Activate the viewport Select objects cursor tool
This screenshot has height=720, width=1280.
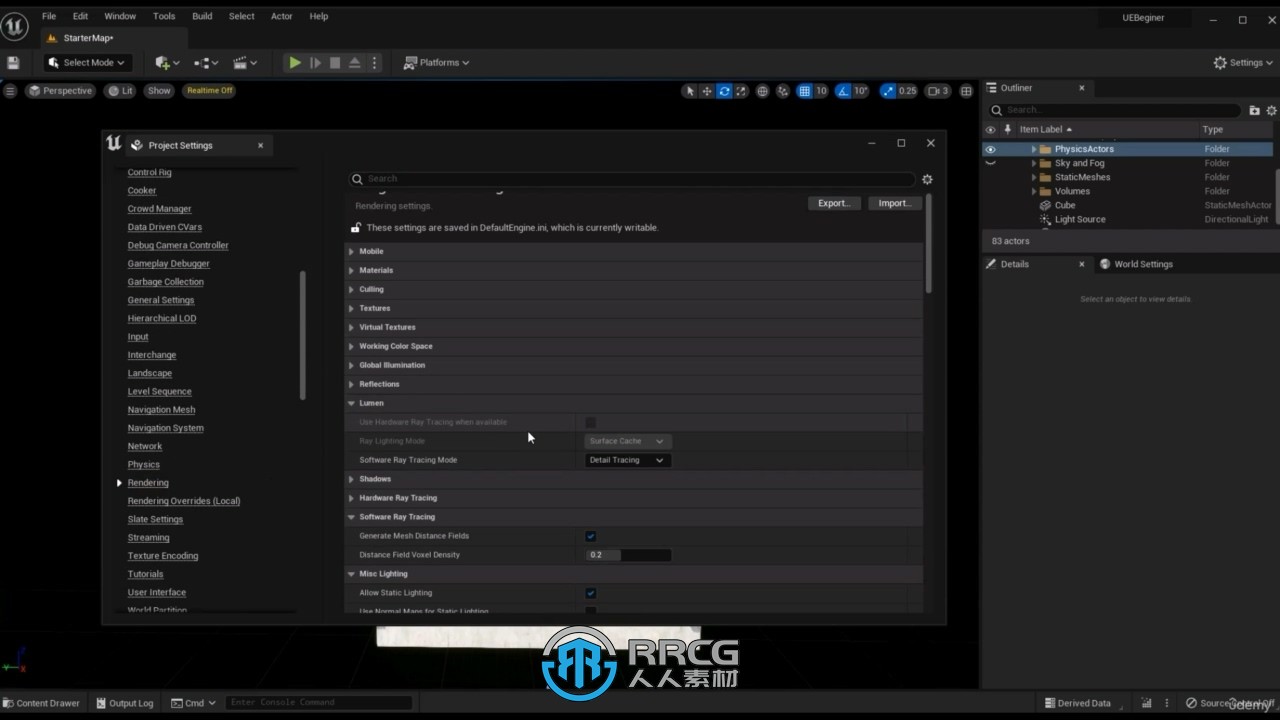(689, 91)
